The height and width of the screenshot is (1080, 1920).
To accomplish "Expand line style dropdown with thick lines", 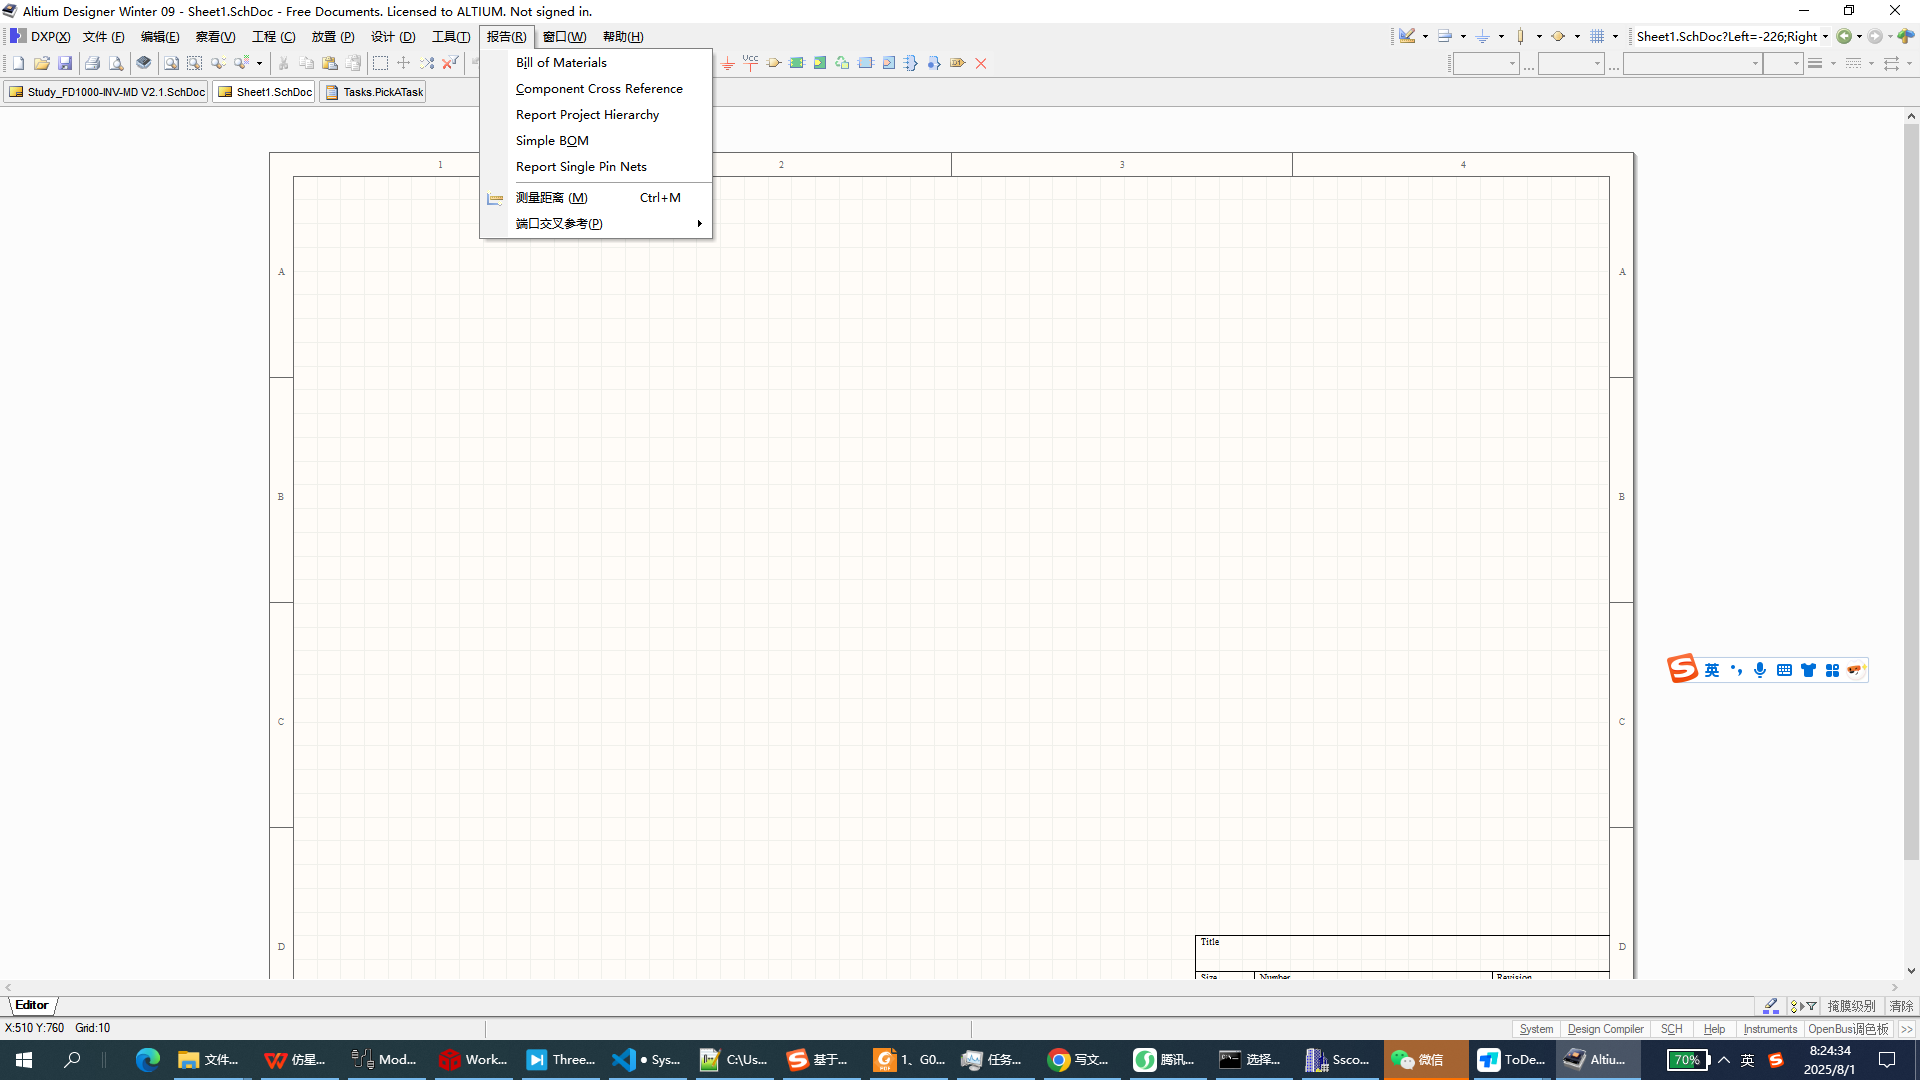I will point(1833,64).
